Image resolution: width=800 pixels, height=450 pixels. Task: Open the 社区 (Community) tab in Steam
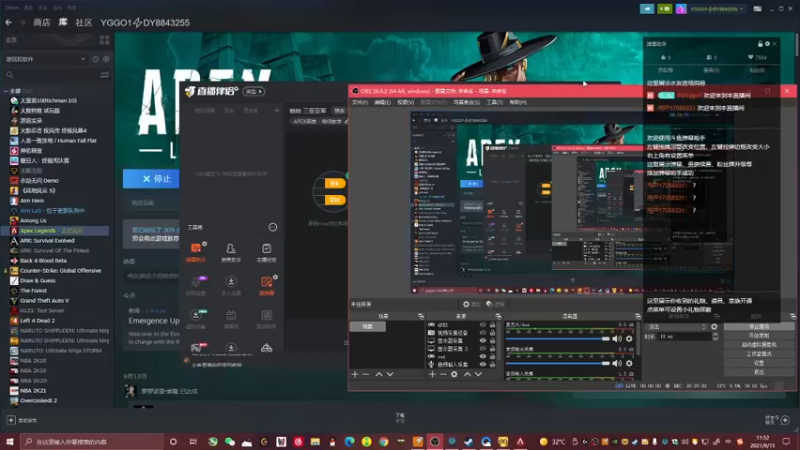pos(84,22)
